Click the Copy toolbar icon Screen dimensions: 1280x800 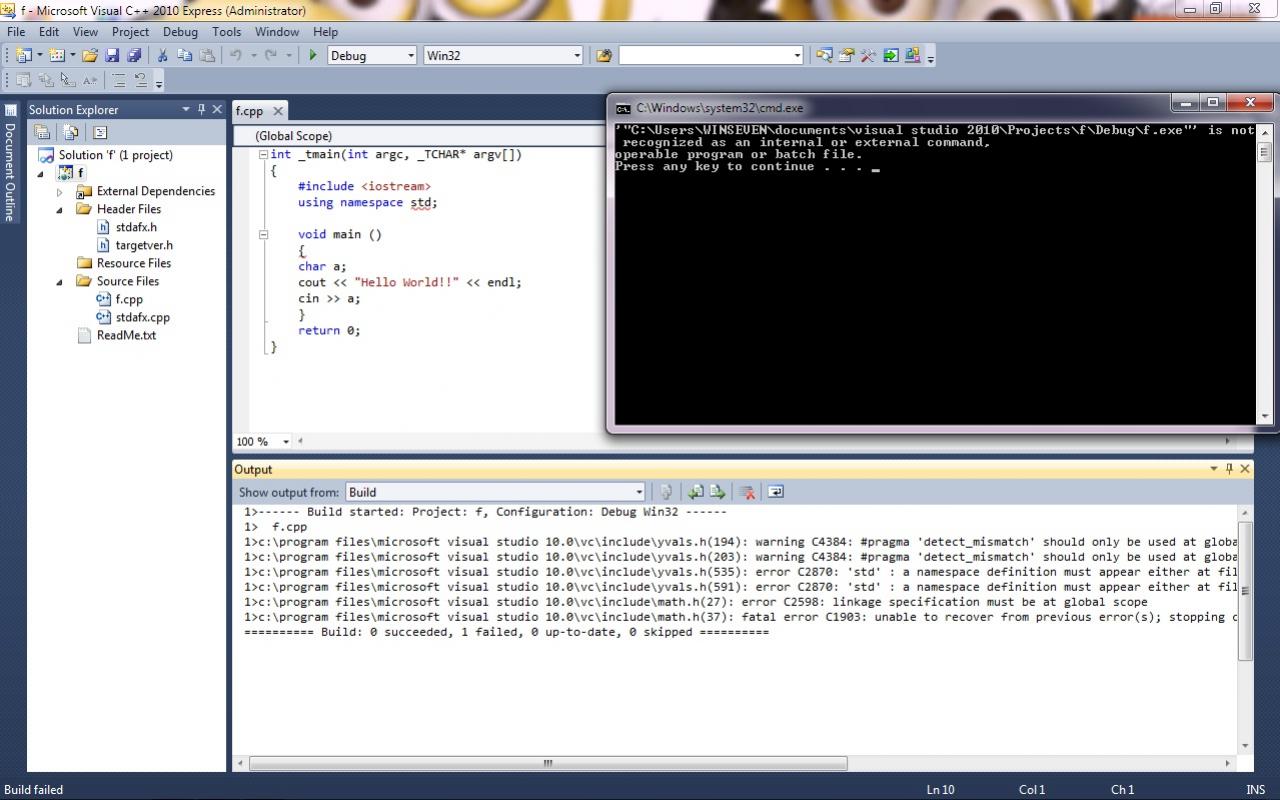[184, 56]
